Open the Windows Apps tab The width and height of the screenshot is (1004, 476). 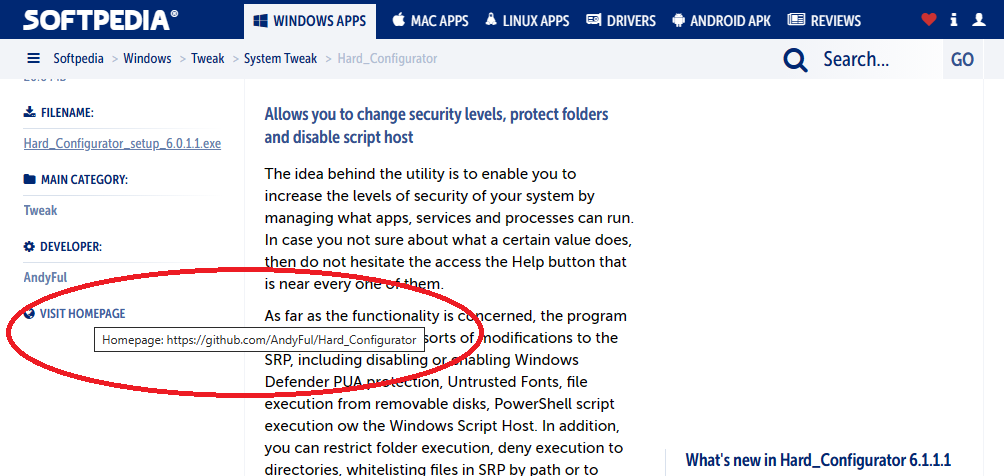(309, 20)
